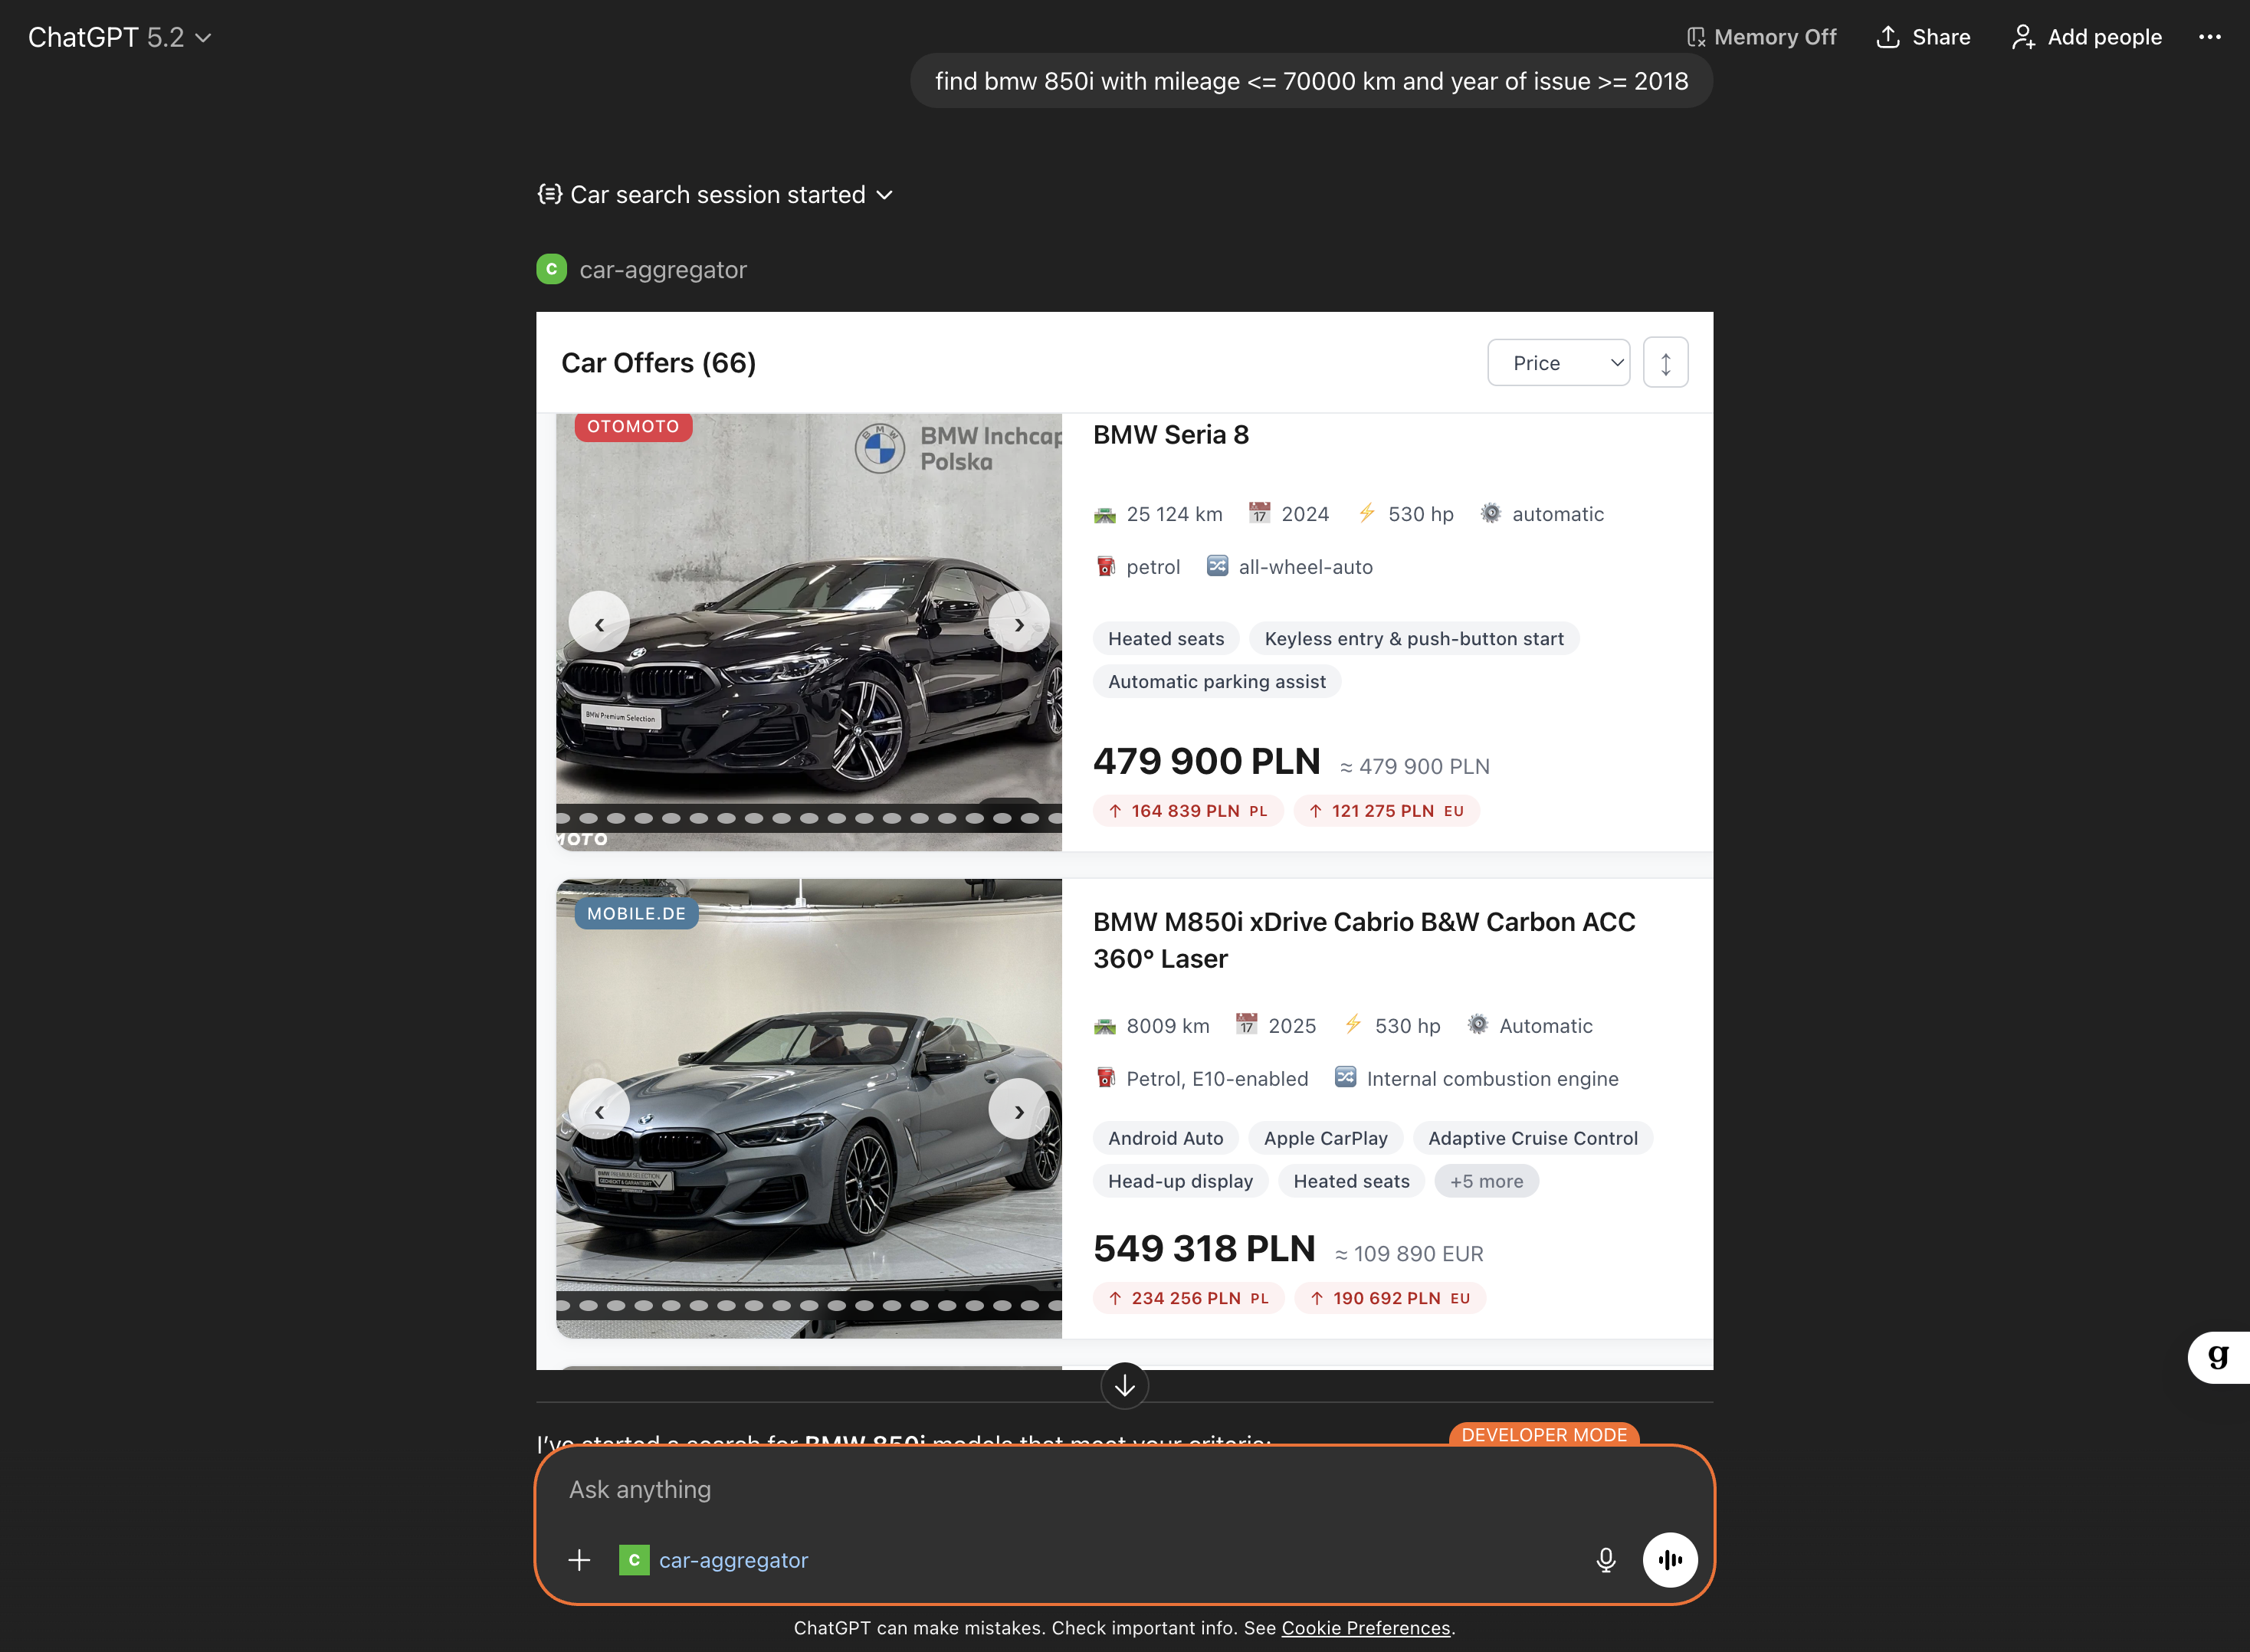2250x1652 pixels.
Task: Click the Share button
Action: [x=1923, y=37]
